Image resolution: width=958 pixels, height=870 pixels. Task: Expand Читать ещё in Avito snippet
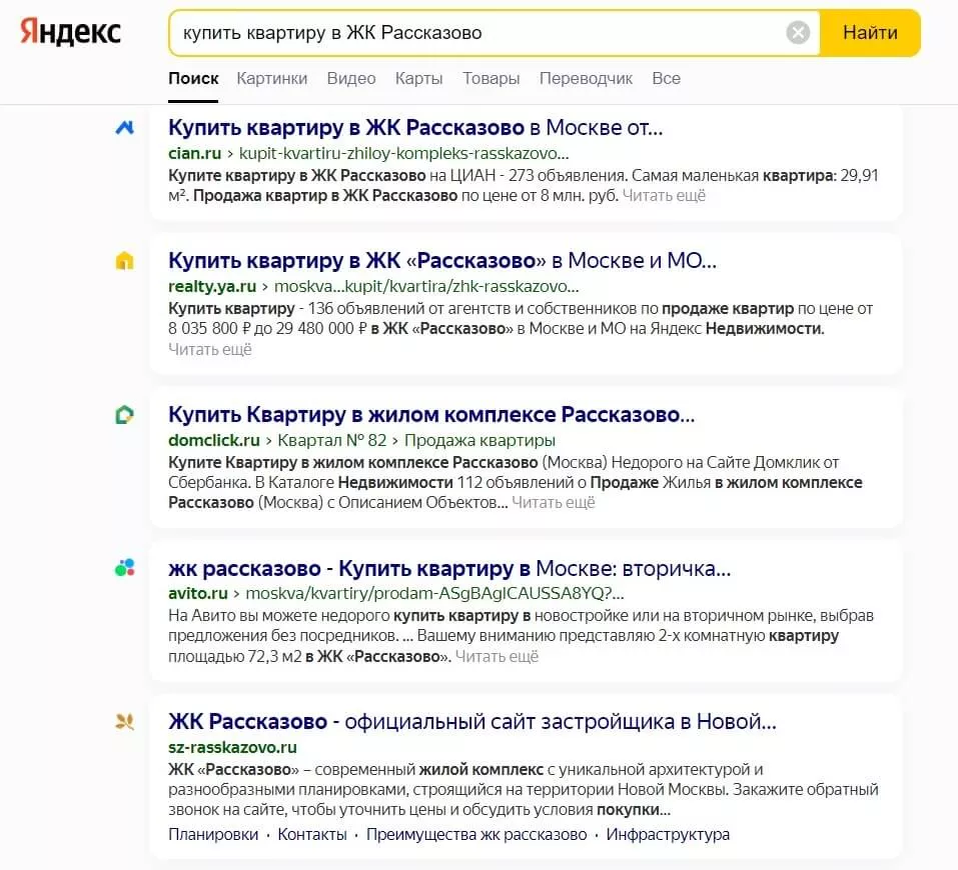(497, 657)
